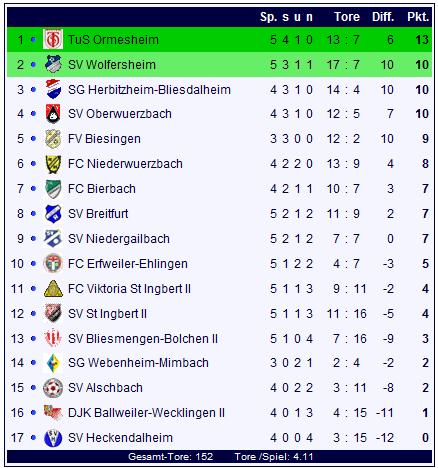Open the SV Breitfurt team name
Viewport: 438px width, 468px height.
click(x=98, y=214)
